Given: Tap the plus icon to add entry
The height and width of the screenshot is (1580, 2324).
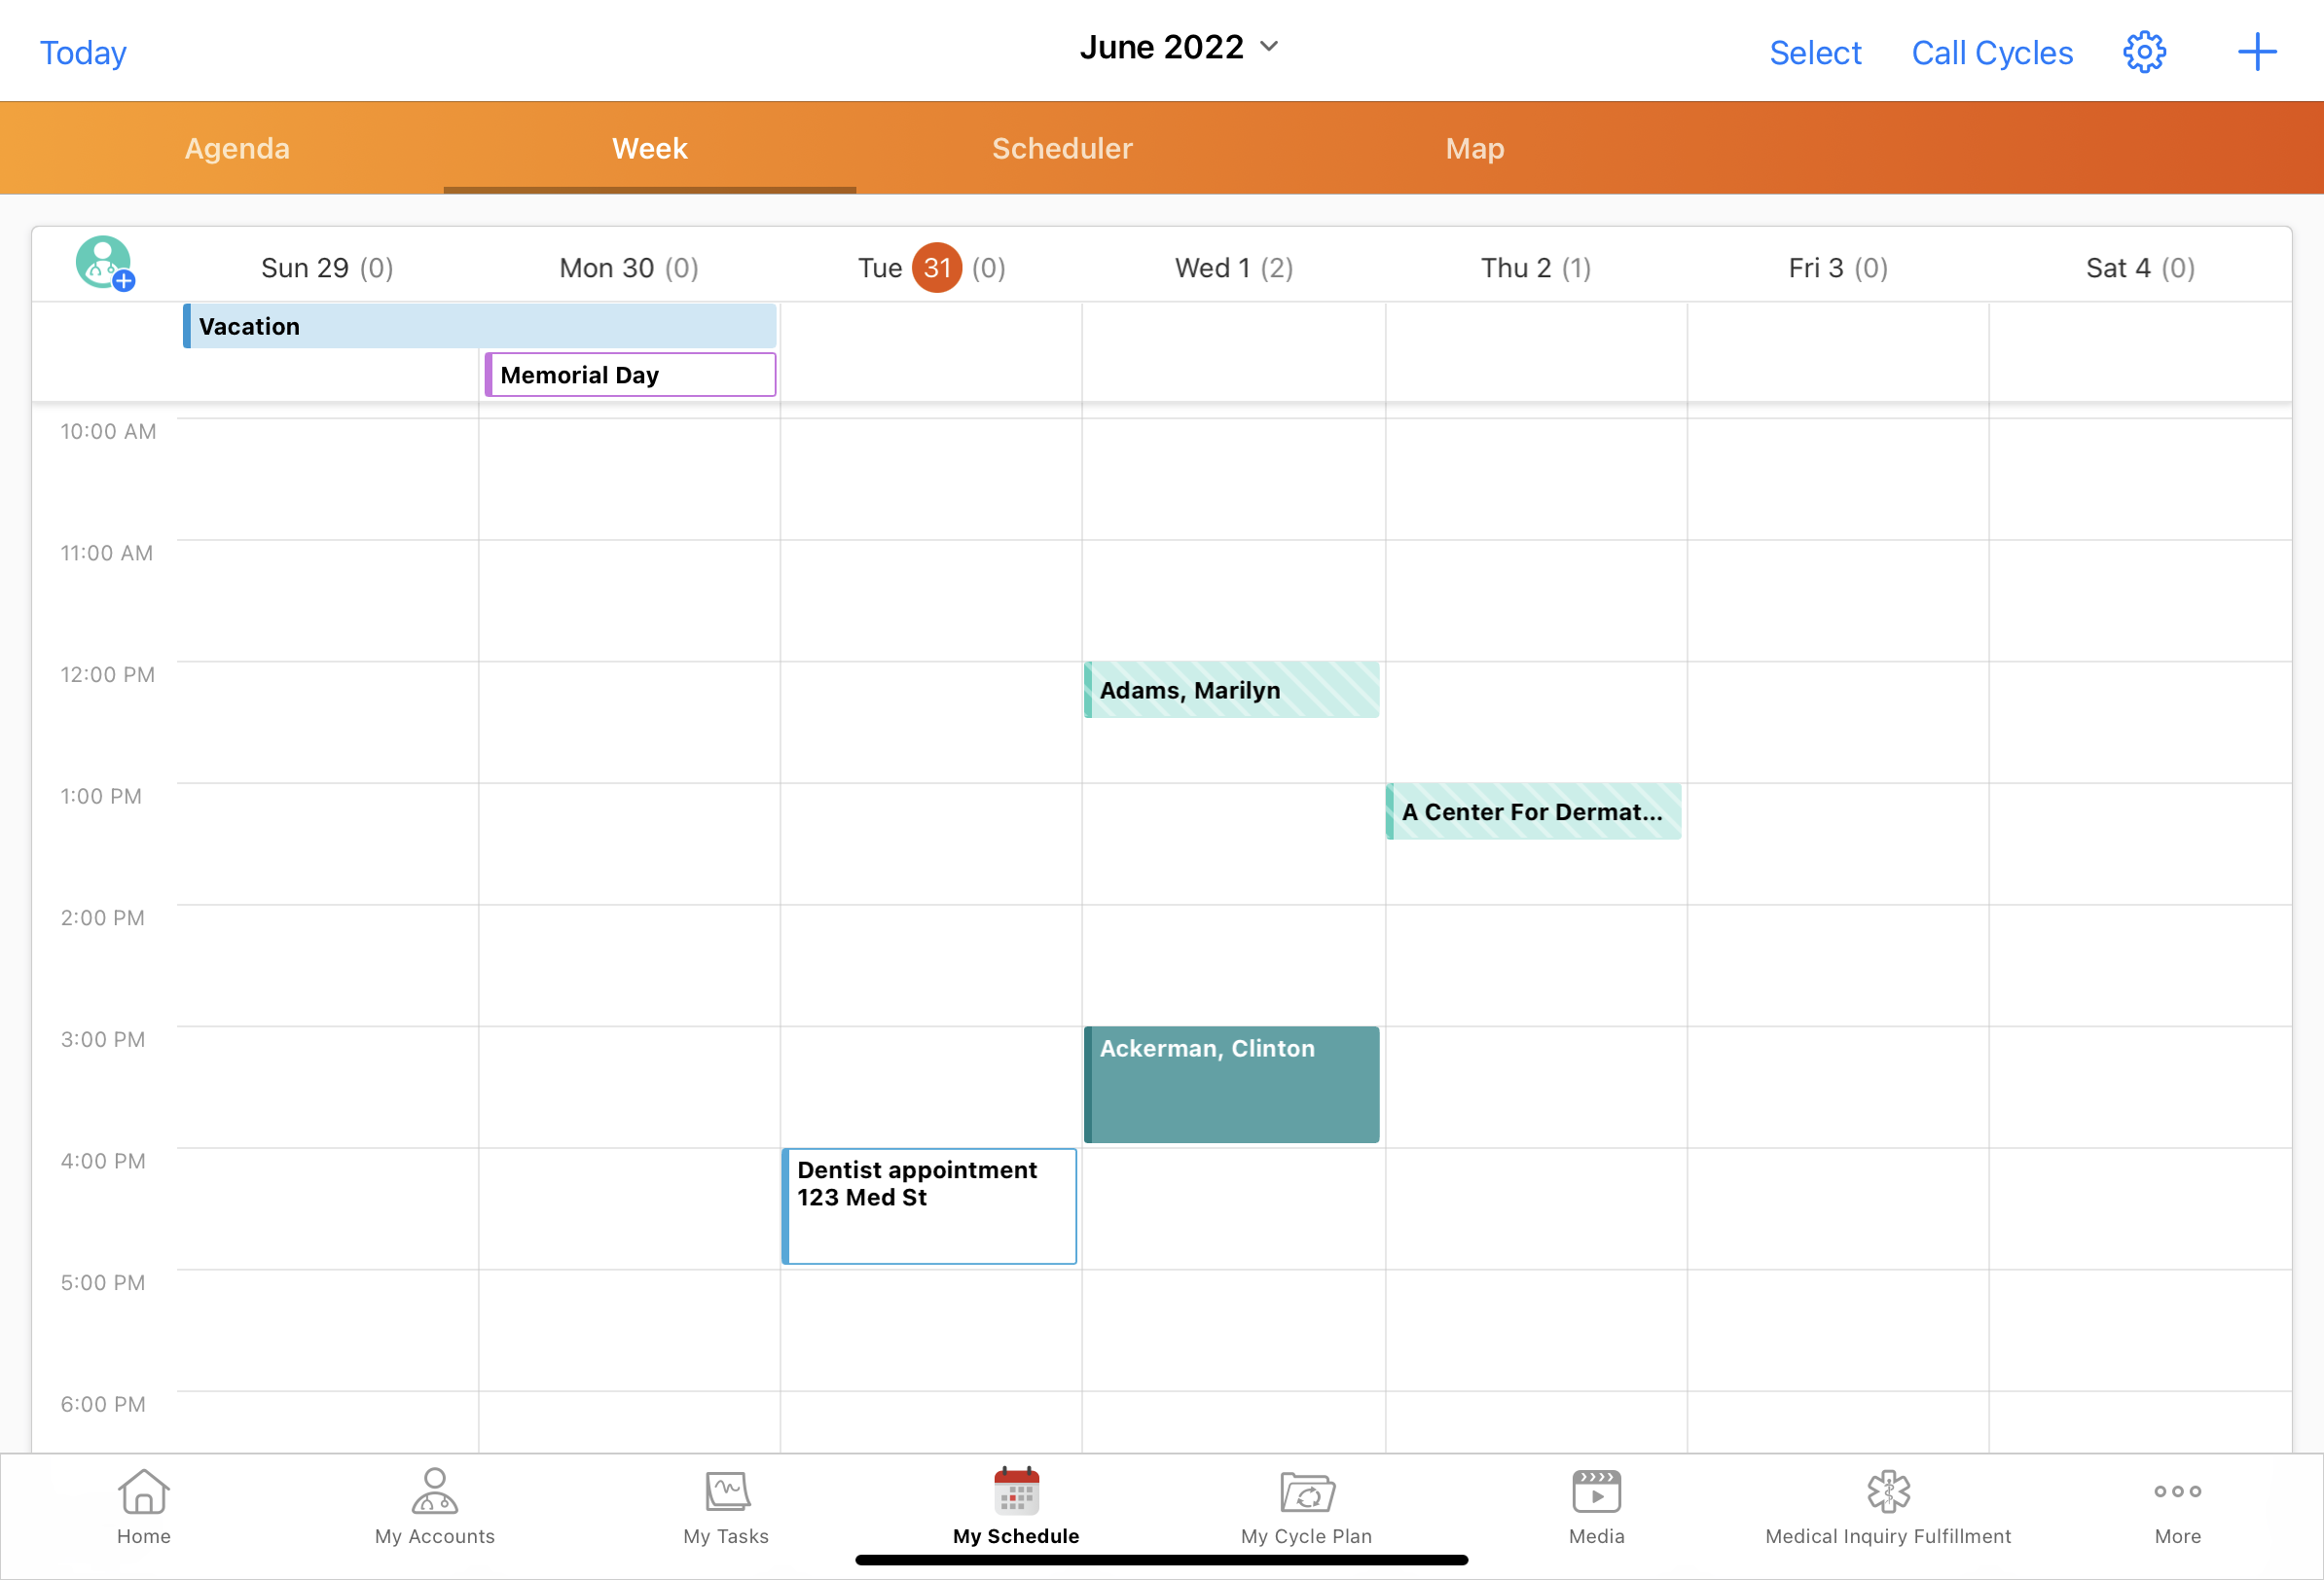Looking at the screenshot, I should click(2256, 52).
